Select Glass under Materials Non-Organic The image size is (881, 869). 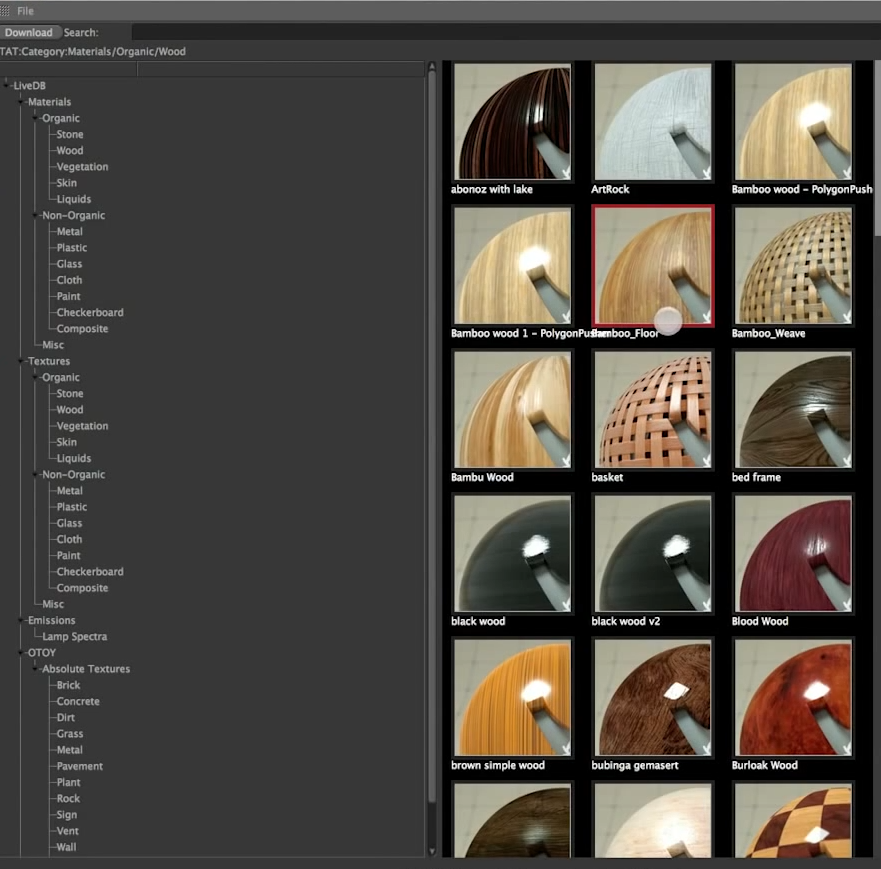(x=69, y=264)
